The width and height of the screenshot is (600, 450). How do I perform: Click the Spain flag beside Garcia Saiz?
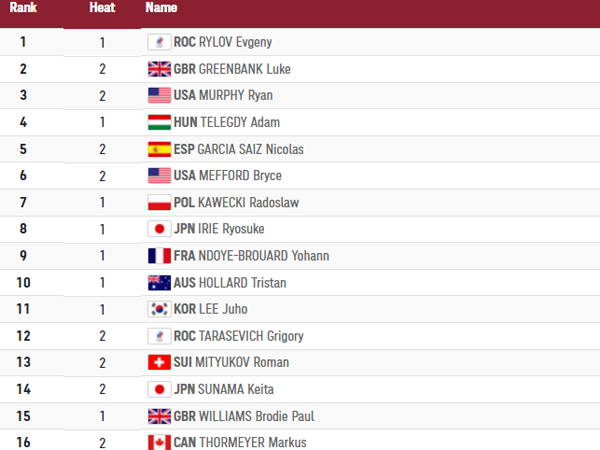(159, 149)
